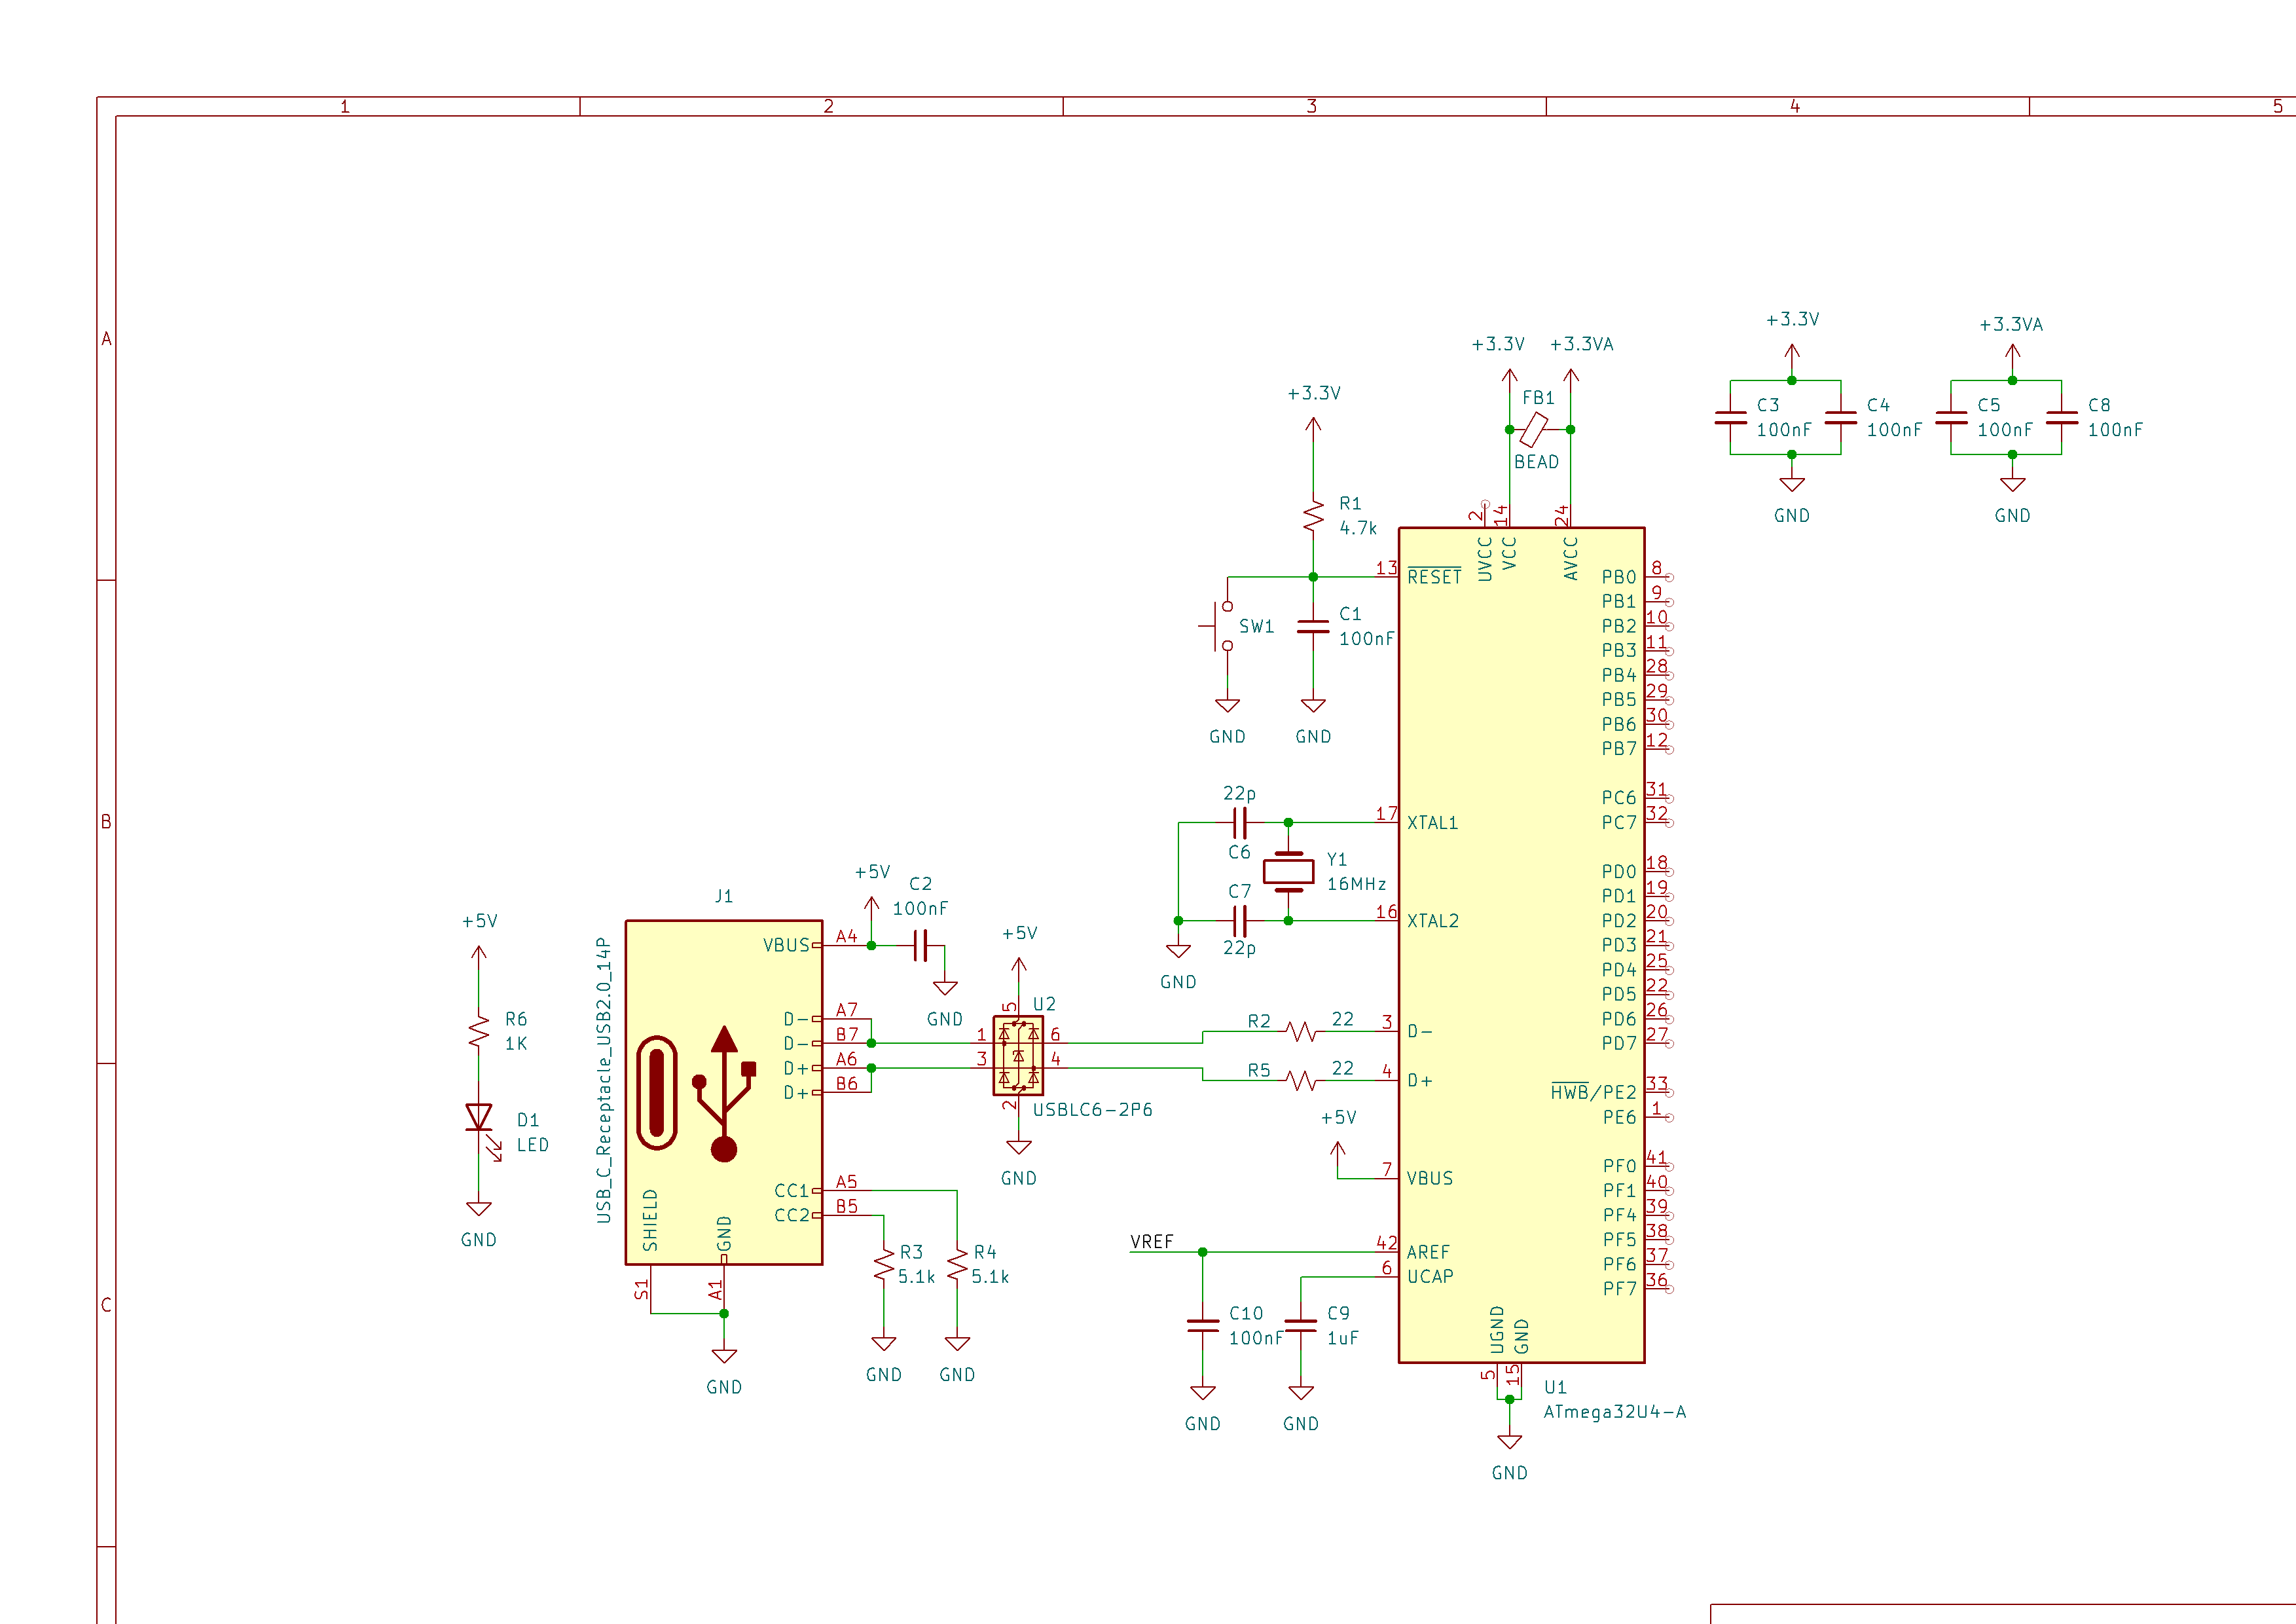Click the VREF net label
This screenshot has width=2296, height=1624.
pos(1151,1242)
